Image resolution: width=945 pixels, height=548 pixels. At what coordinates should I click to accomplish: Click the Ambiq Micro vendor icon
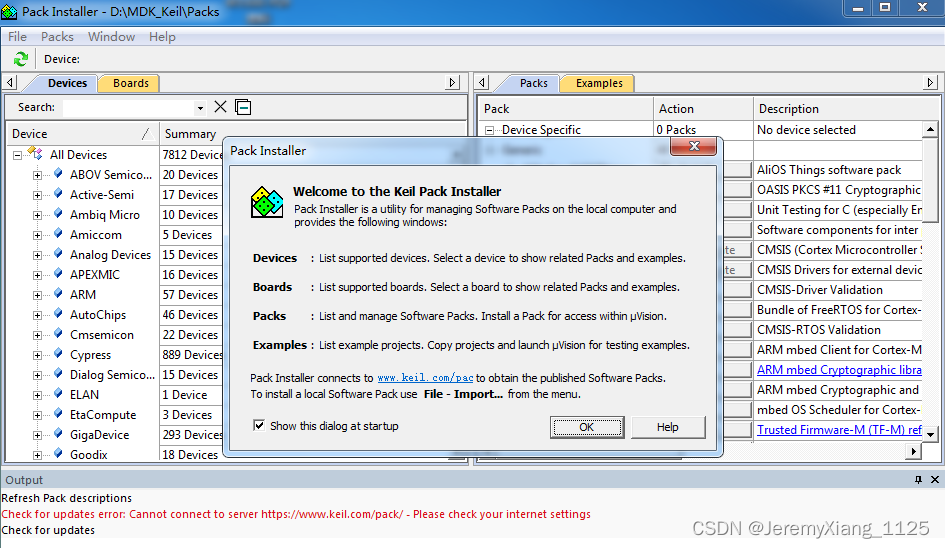(x=58, y=214)
